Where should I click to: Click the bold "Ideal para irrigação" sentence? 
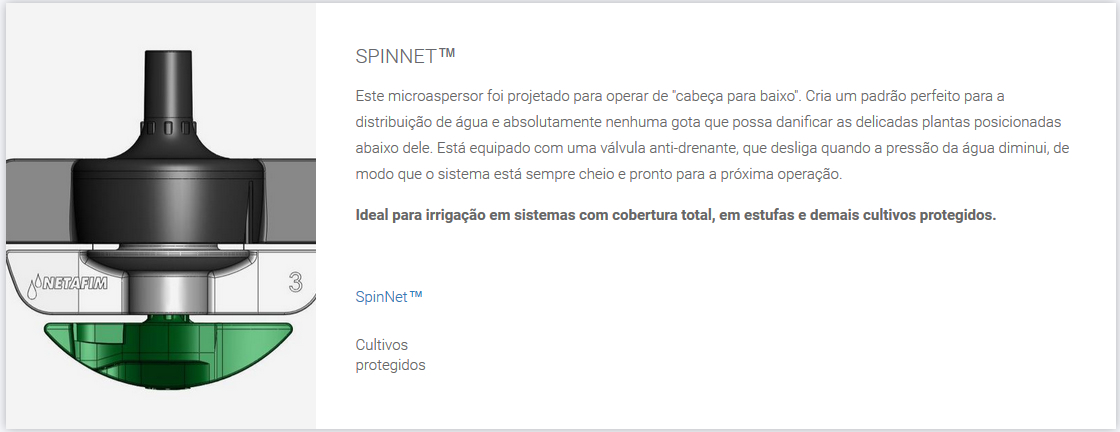tap(676, 216)
